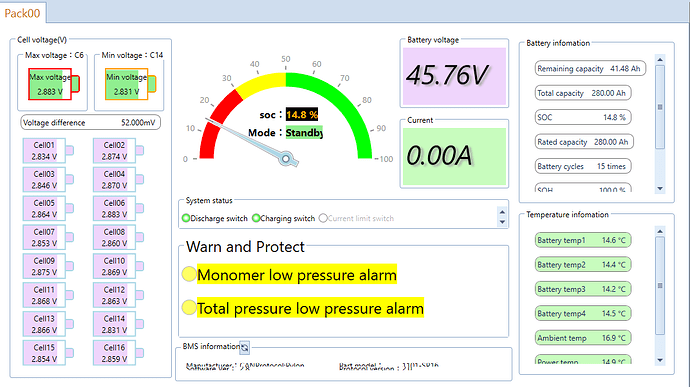Click the 45.76V battery voltage display

pyautogui.click(x=454, y=76)
